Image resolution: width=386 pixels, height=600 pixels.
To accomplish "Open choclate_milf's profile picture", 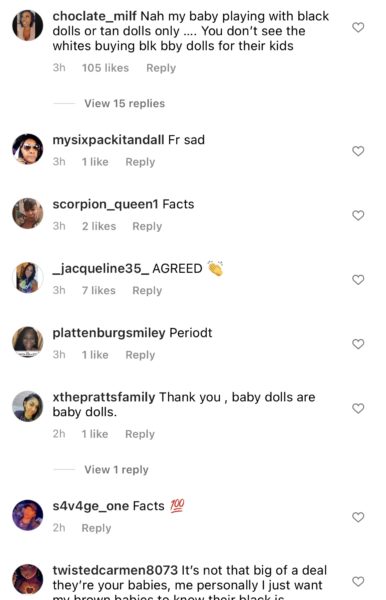I will (28, 25).
